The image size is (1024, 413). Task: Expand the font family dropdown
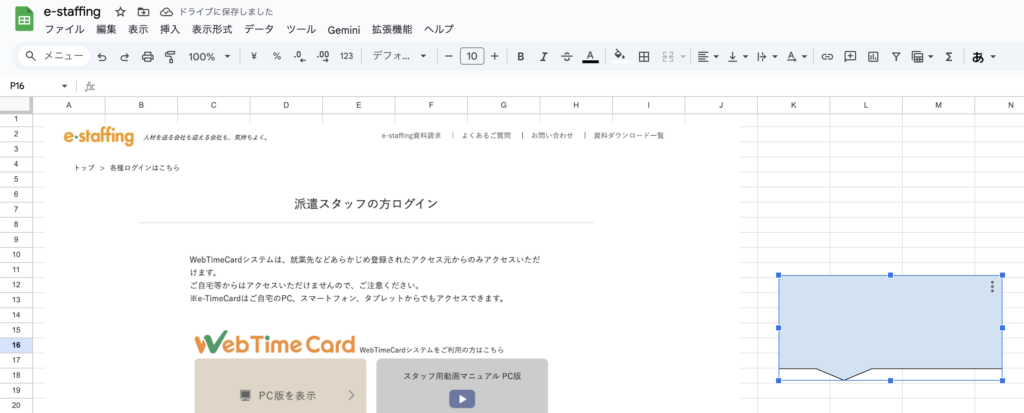coord(399,57)
